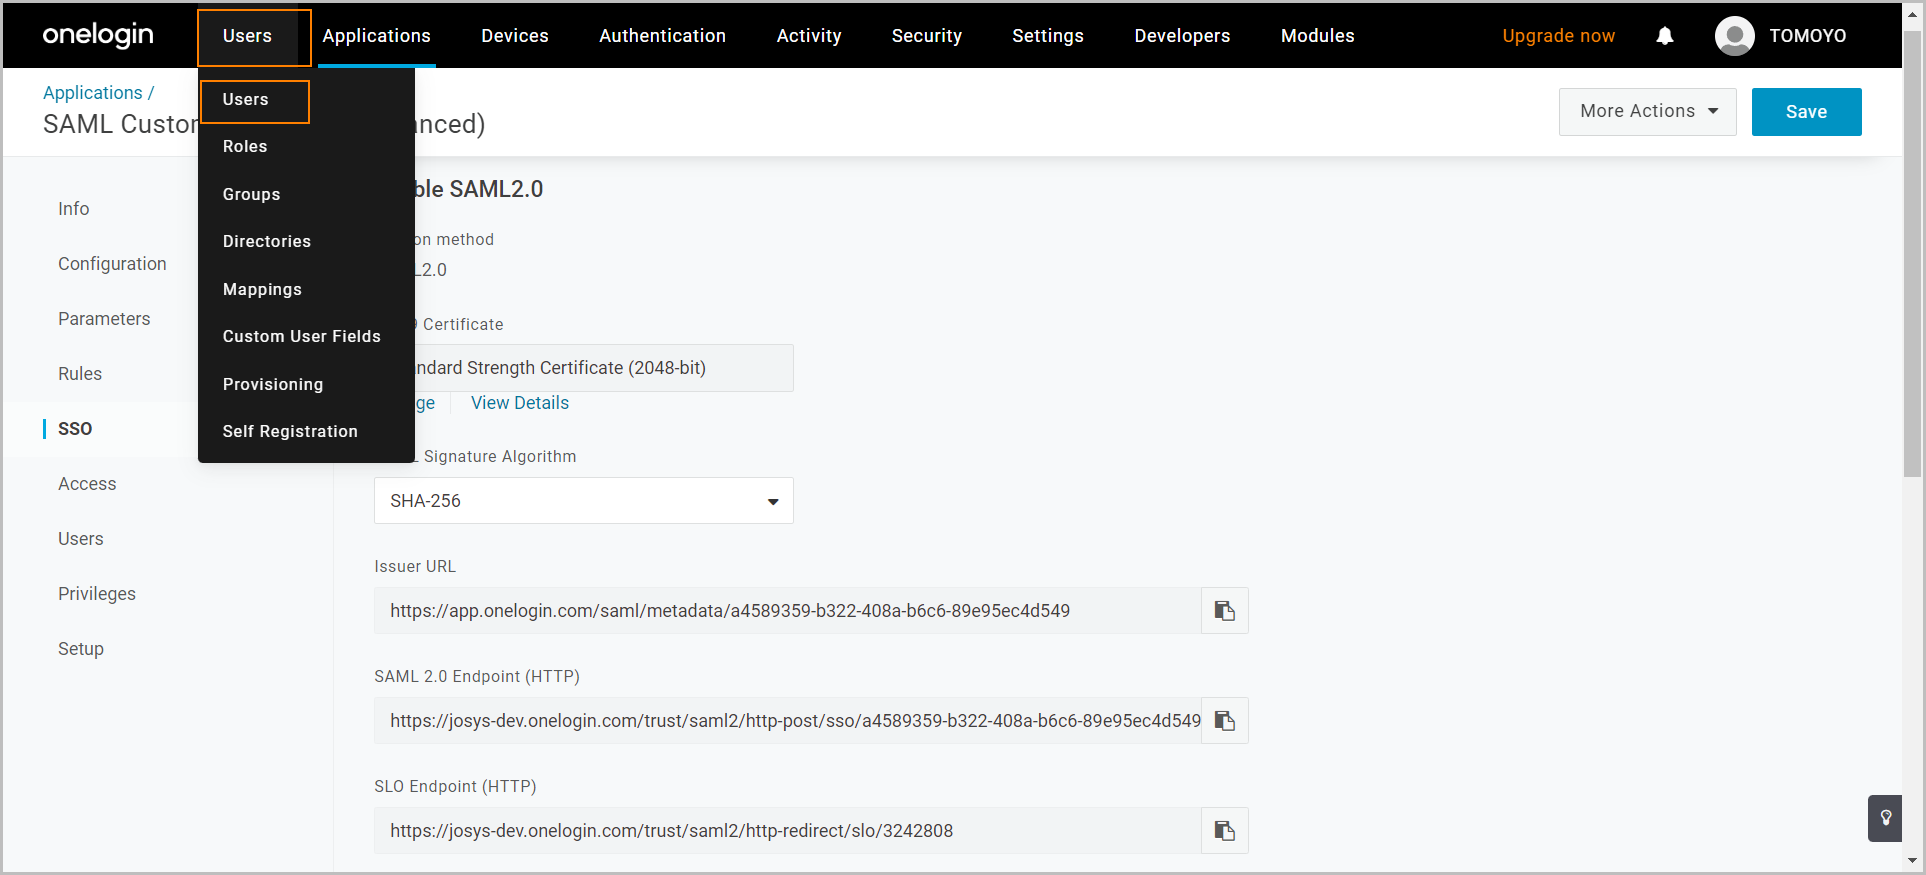Image resolution: width=1926 pixels, height=875 pixels.
Task: Switch to the Setup sidebar tab
Action: 81,649
